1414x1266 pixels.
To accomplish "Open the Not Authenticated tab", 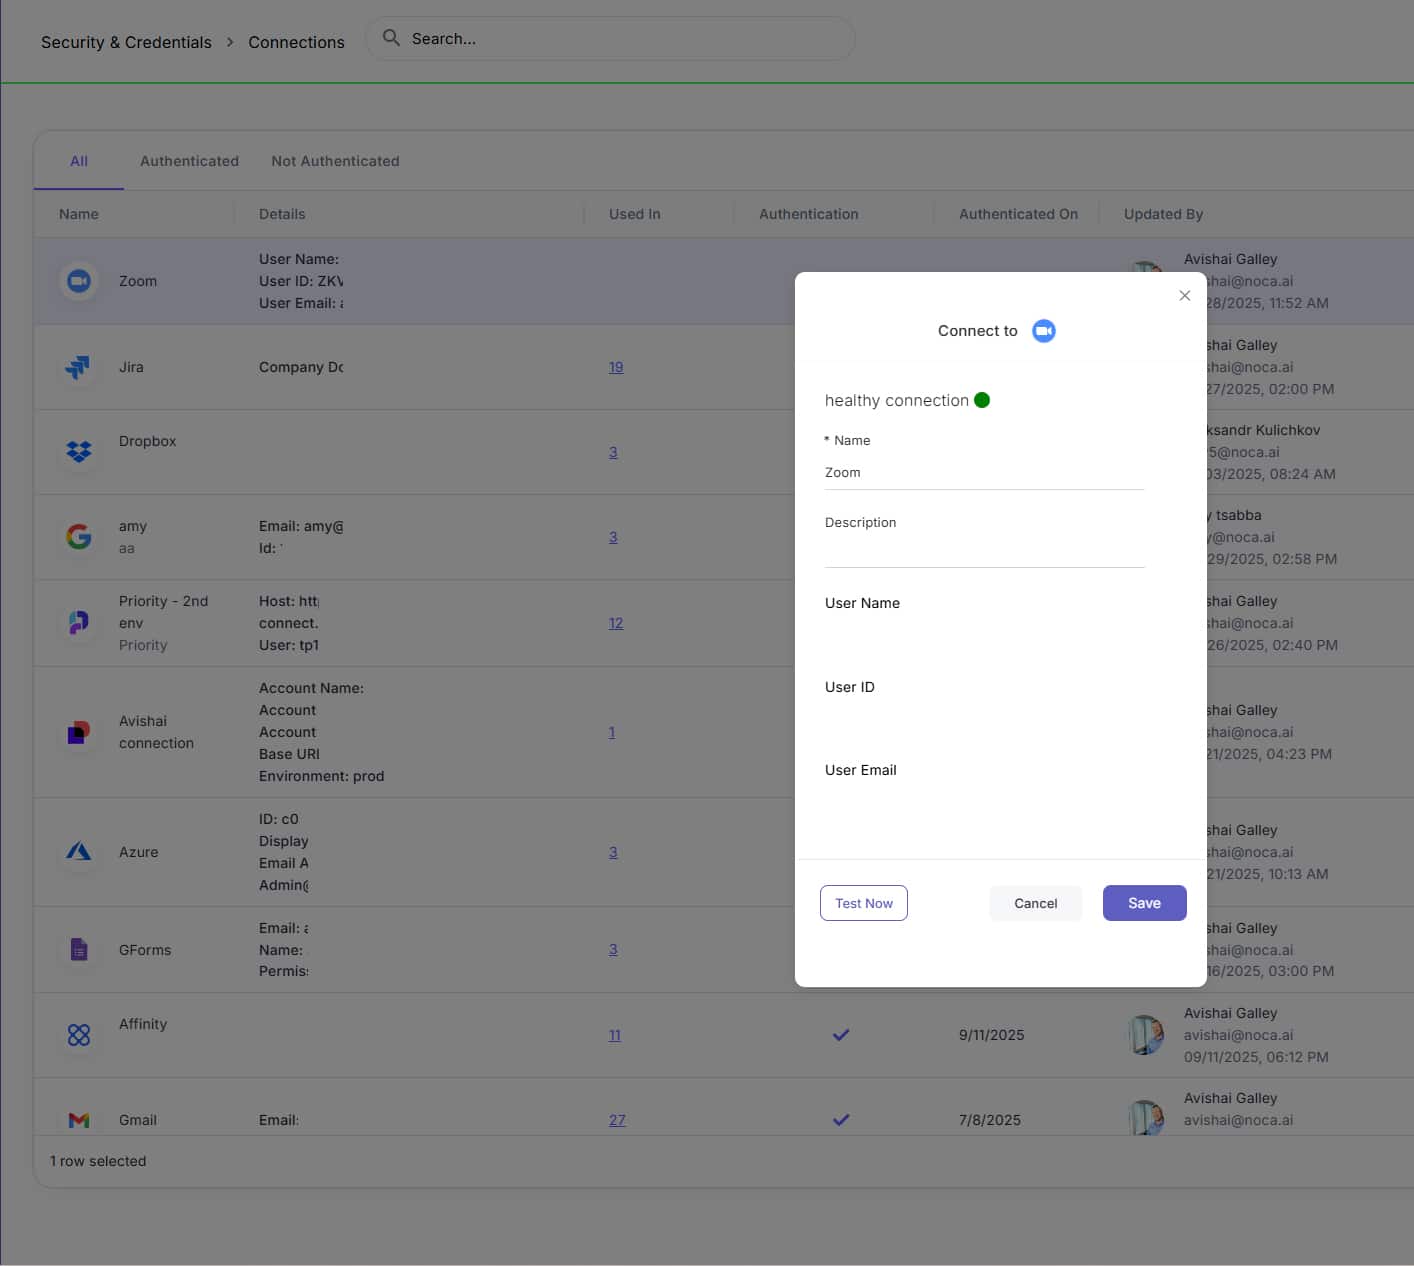I will point(335,161).
